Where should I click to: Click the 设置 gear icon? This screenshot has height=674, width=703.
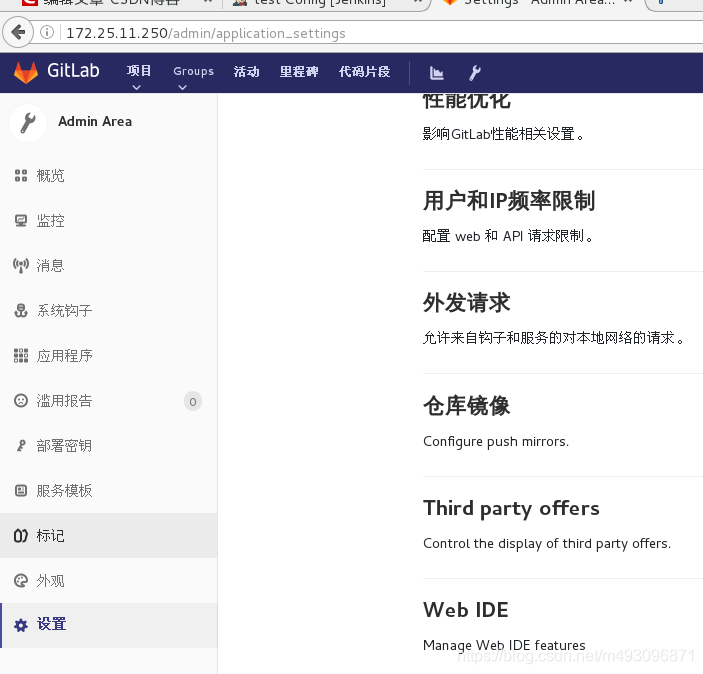click(21, 625)
